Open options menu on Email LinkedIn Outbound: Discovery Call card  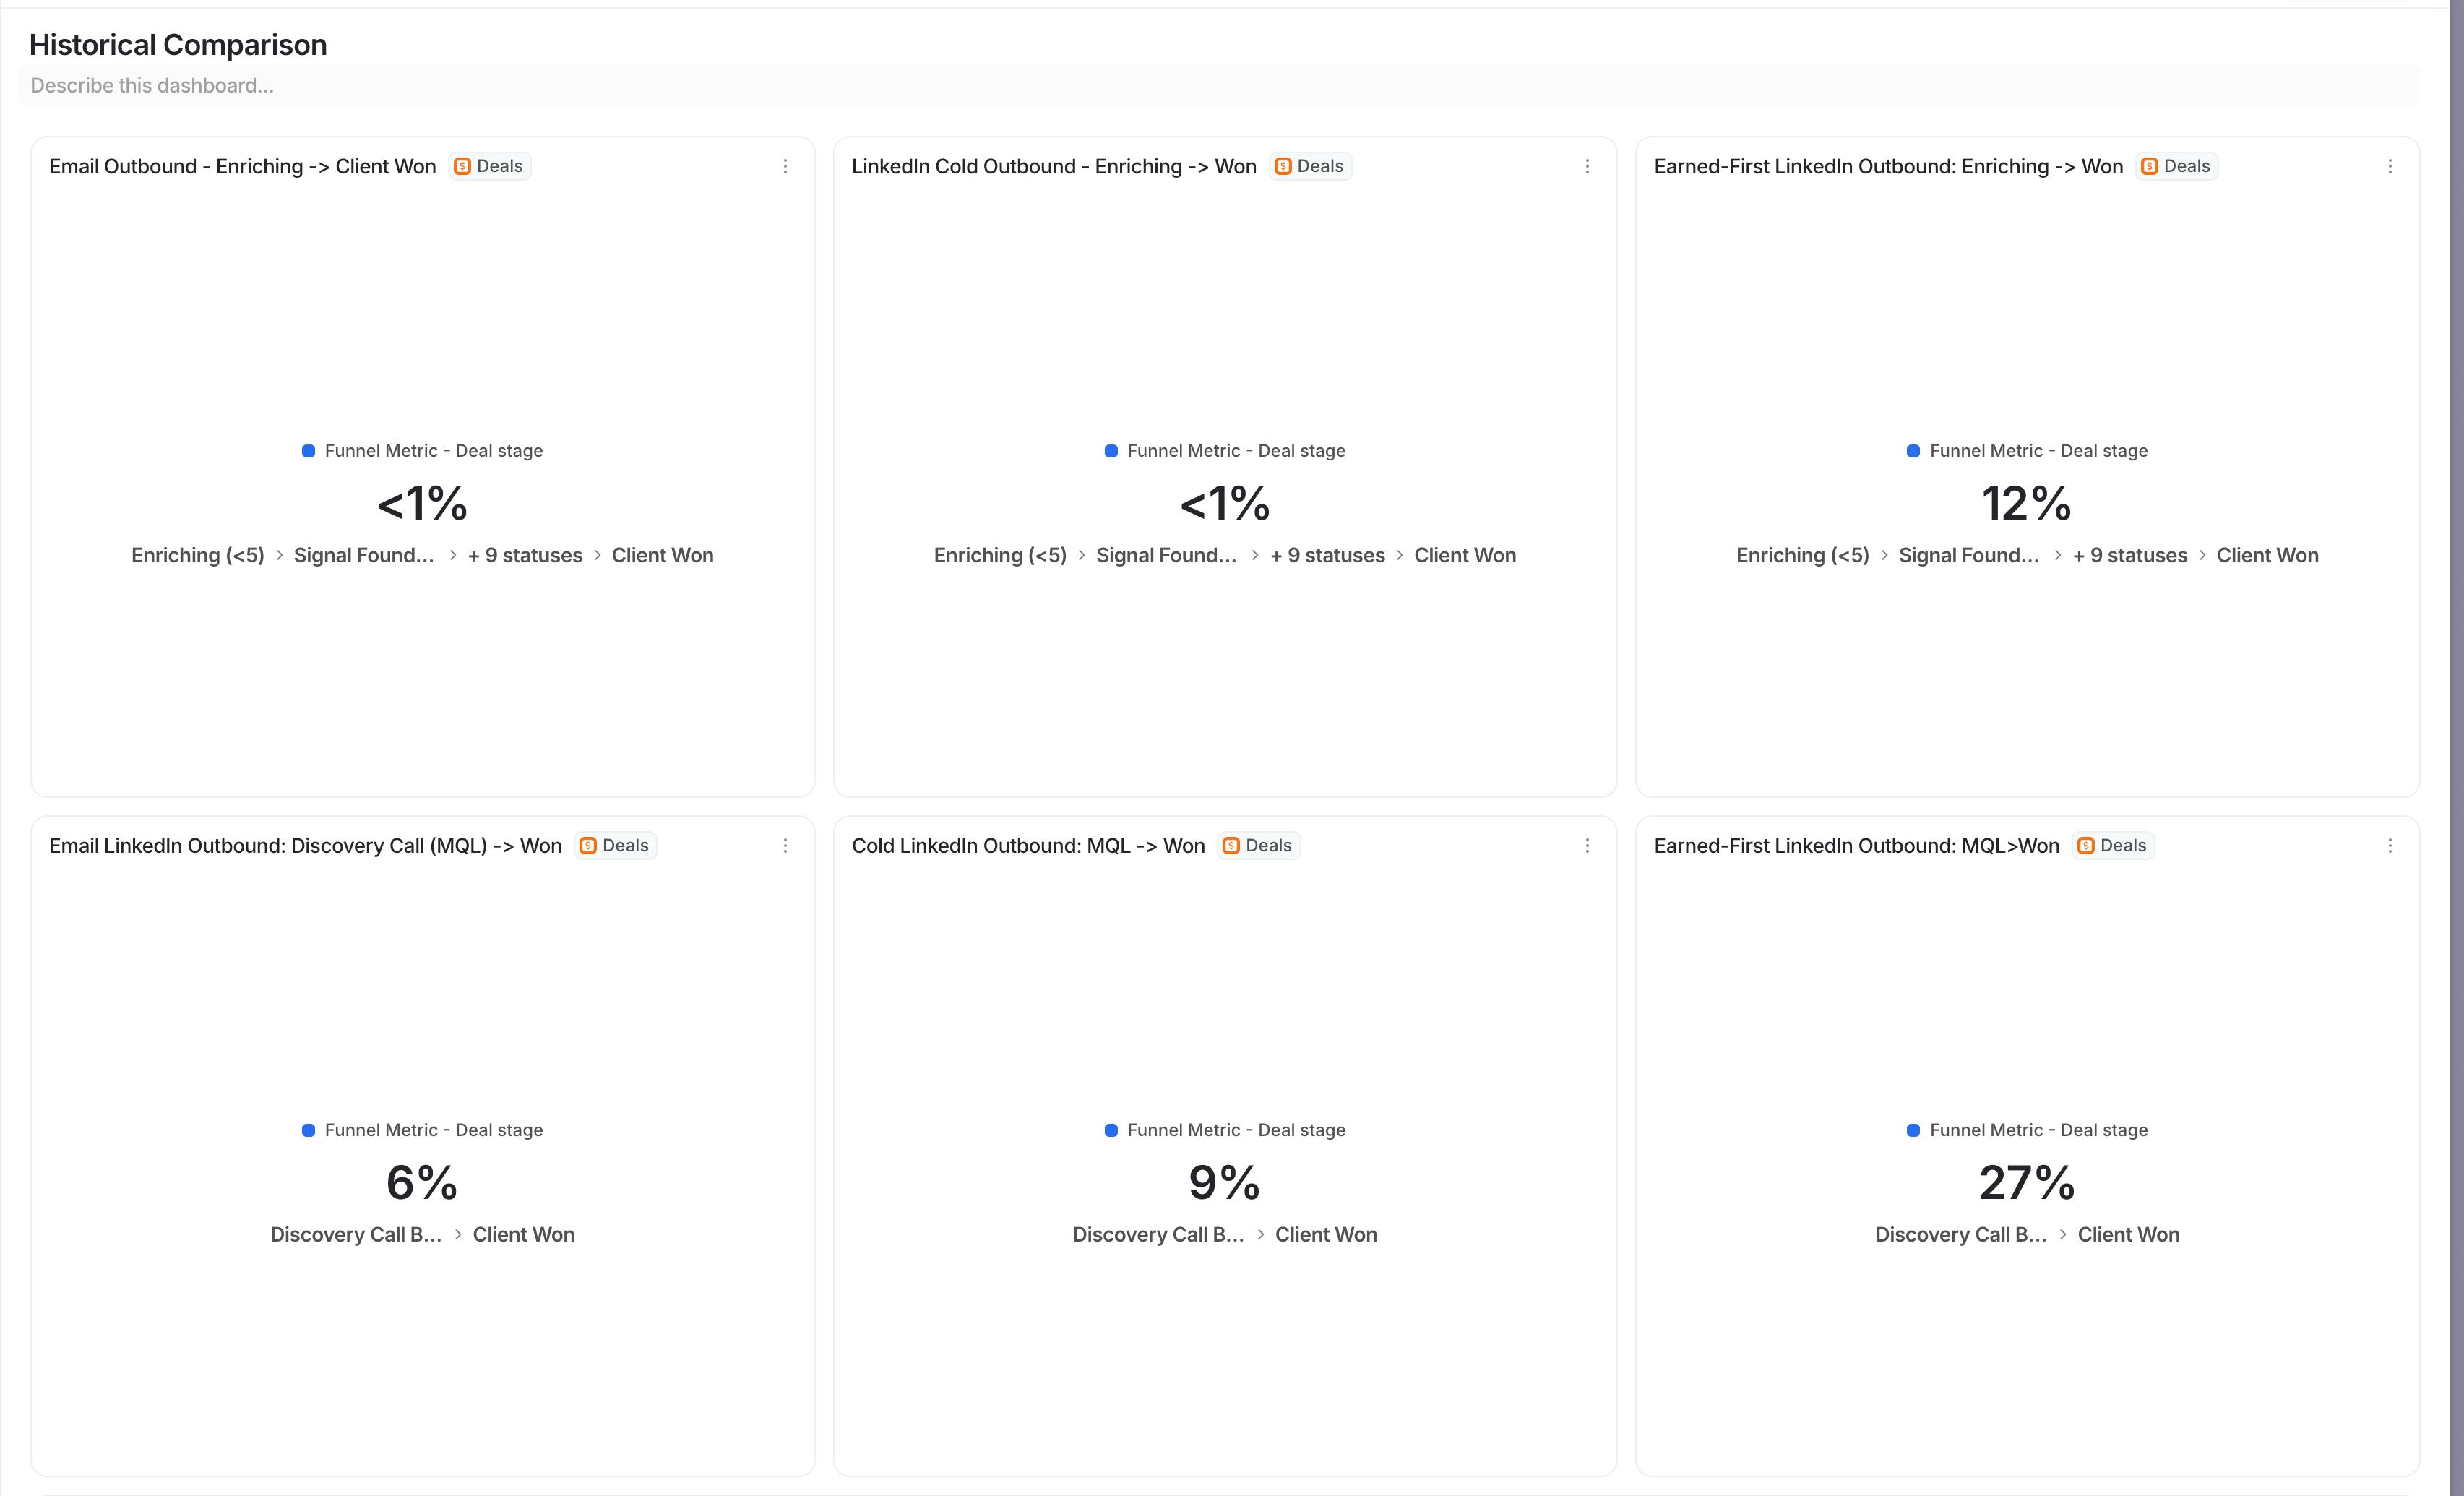[x=786, y=845]
